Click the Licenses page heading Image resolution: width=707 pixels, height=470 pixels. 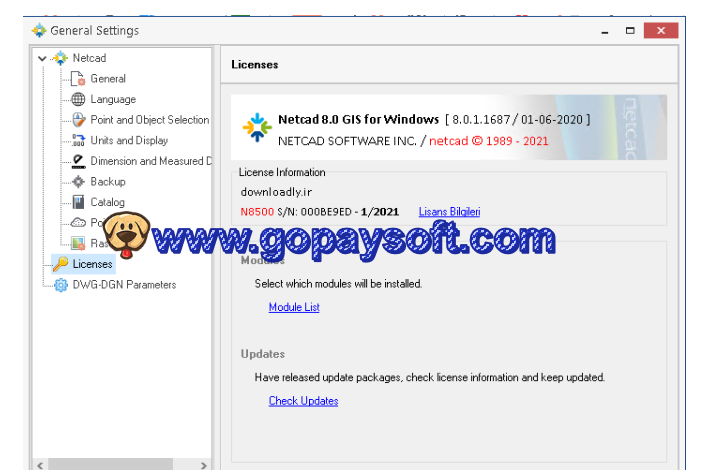tap(255, 65)
